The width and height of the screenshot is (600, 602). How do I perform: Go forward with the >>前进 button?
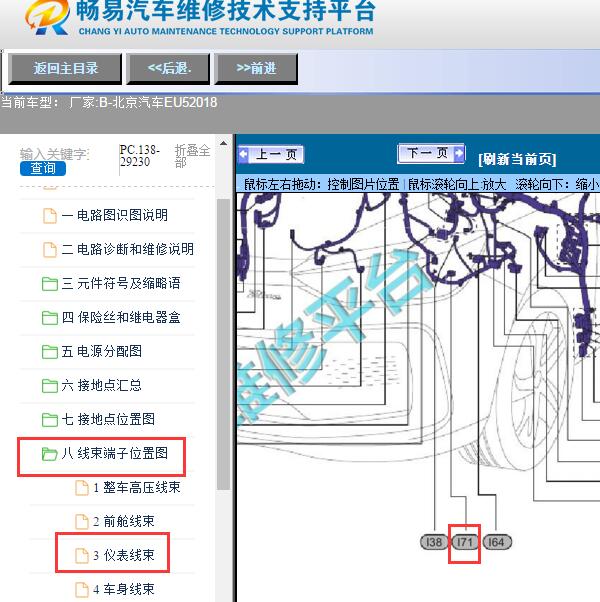(256, 69)
